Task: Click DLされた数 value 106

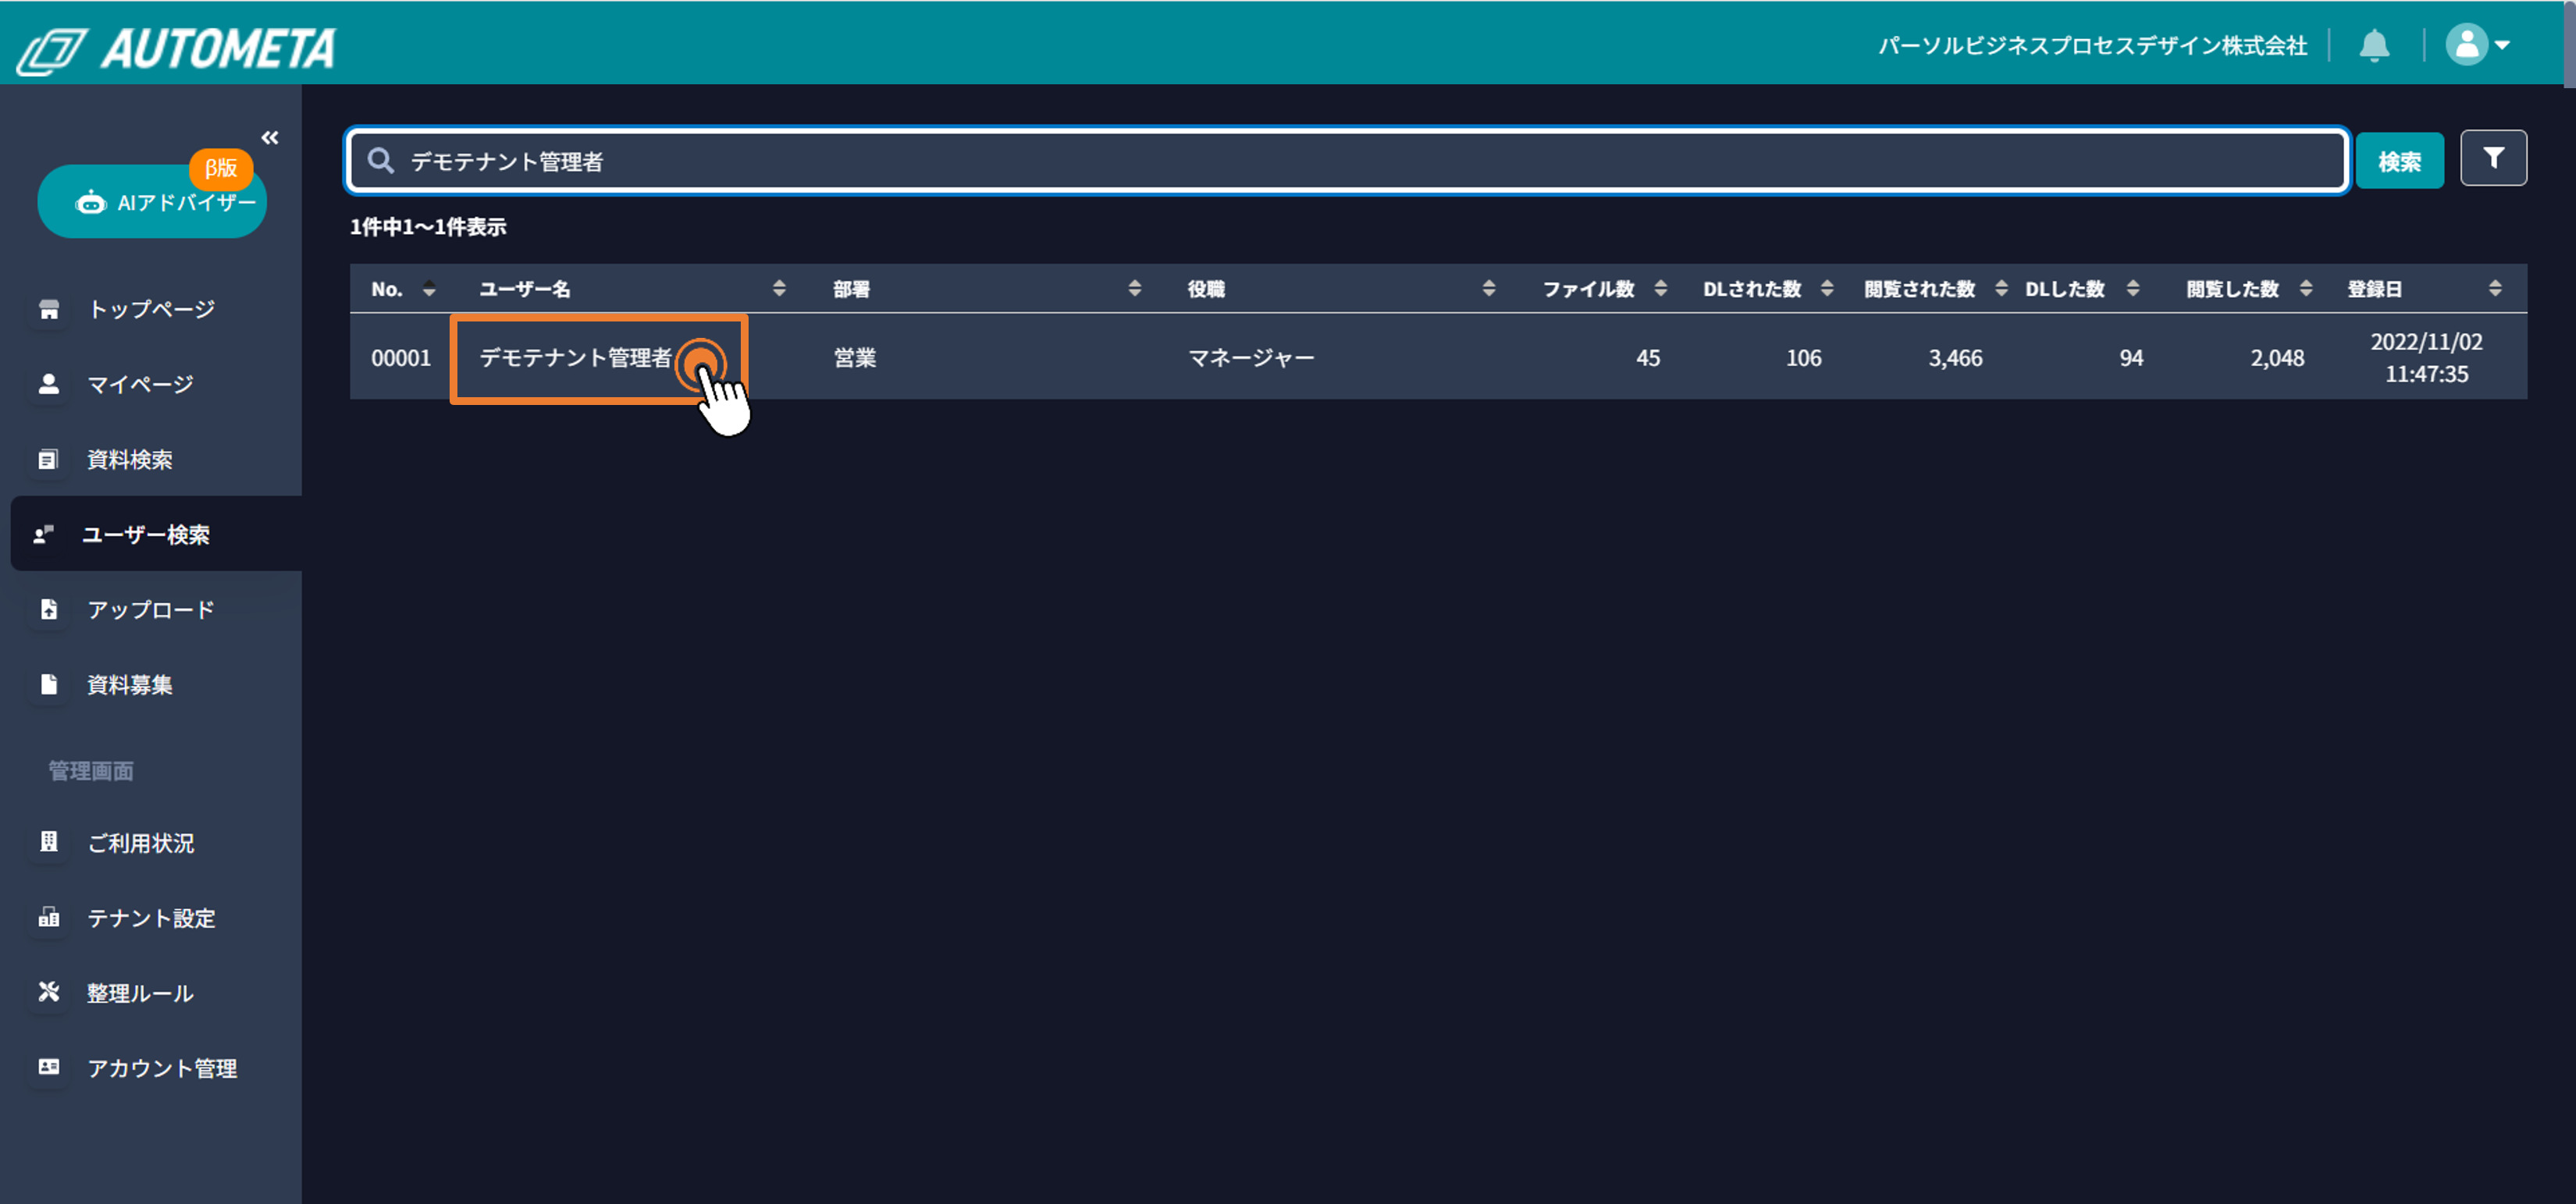Action: click(x=1803, y=358)
